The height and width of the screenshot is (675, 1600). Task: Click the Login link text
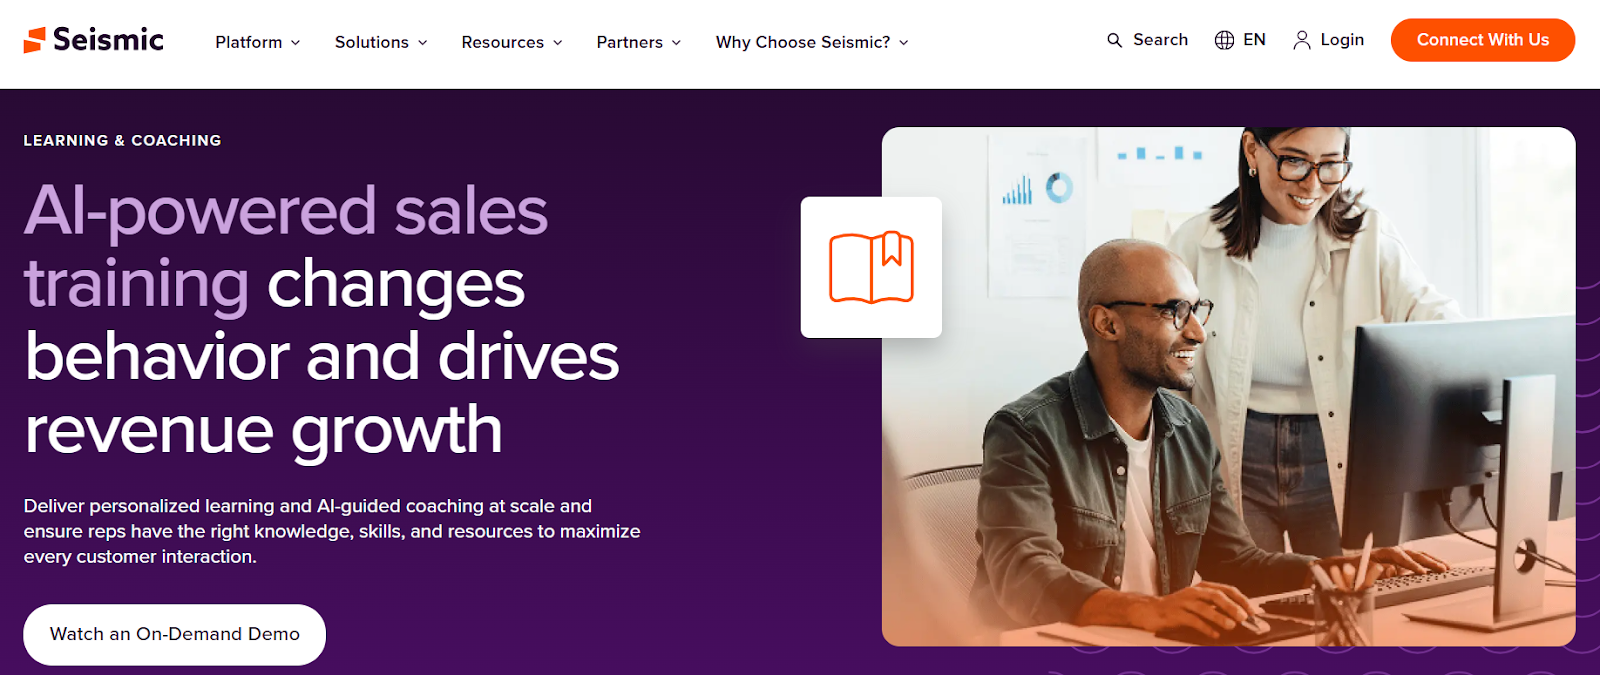click(x=1342, y=40)
